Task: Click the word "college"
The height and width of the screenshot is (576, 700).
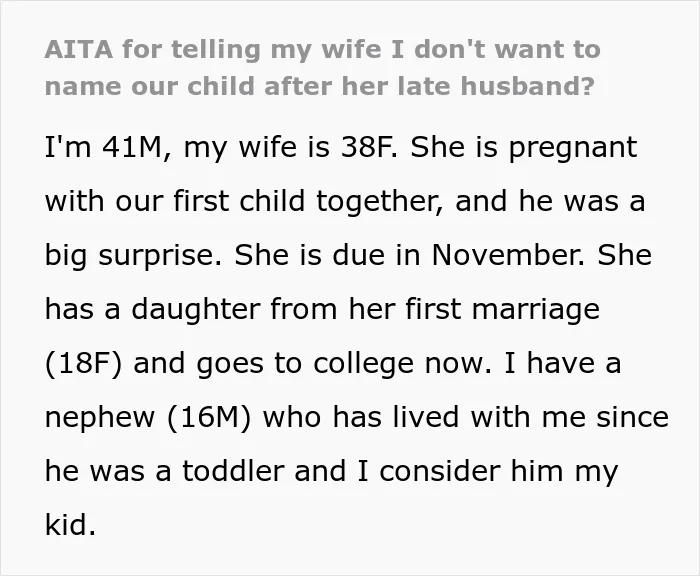Action: pyautogui.click(x=363, y=364)
